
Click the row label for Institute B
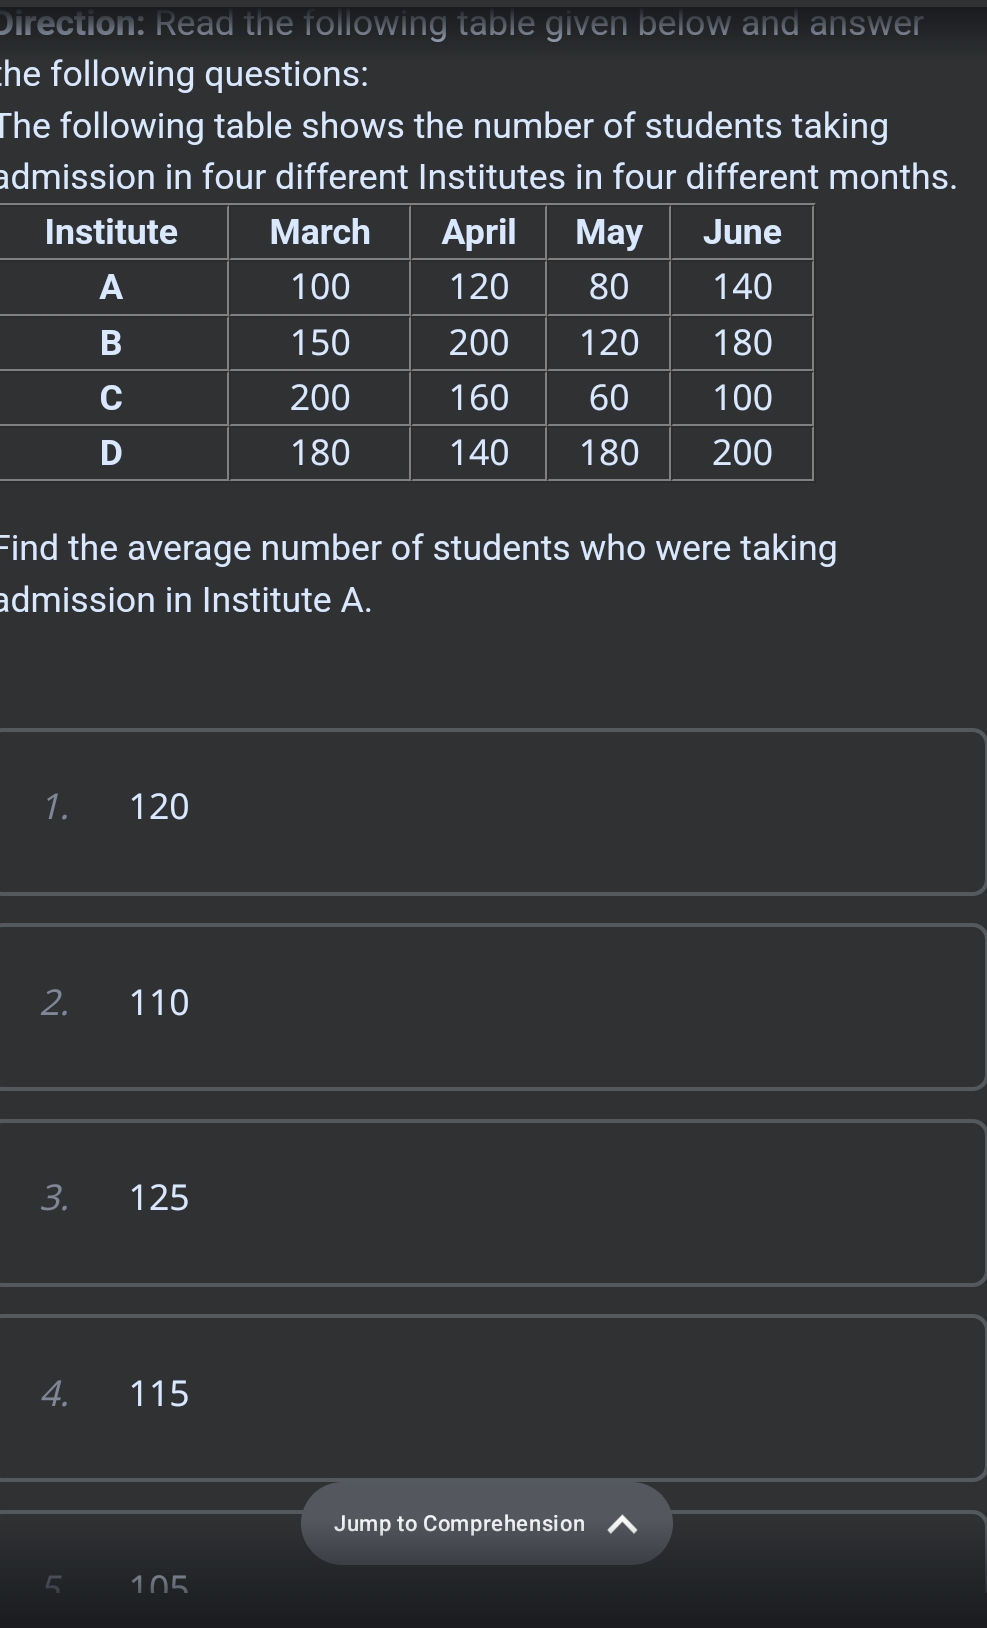pyautogui.click(x=110, y=343)
